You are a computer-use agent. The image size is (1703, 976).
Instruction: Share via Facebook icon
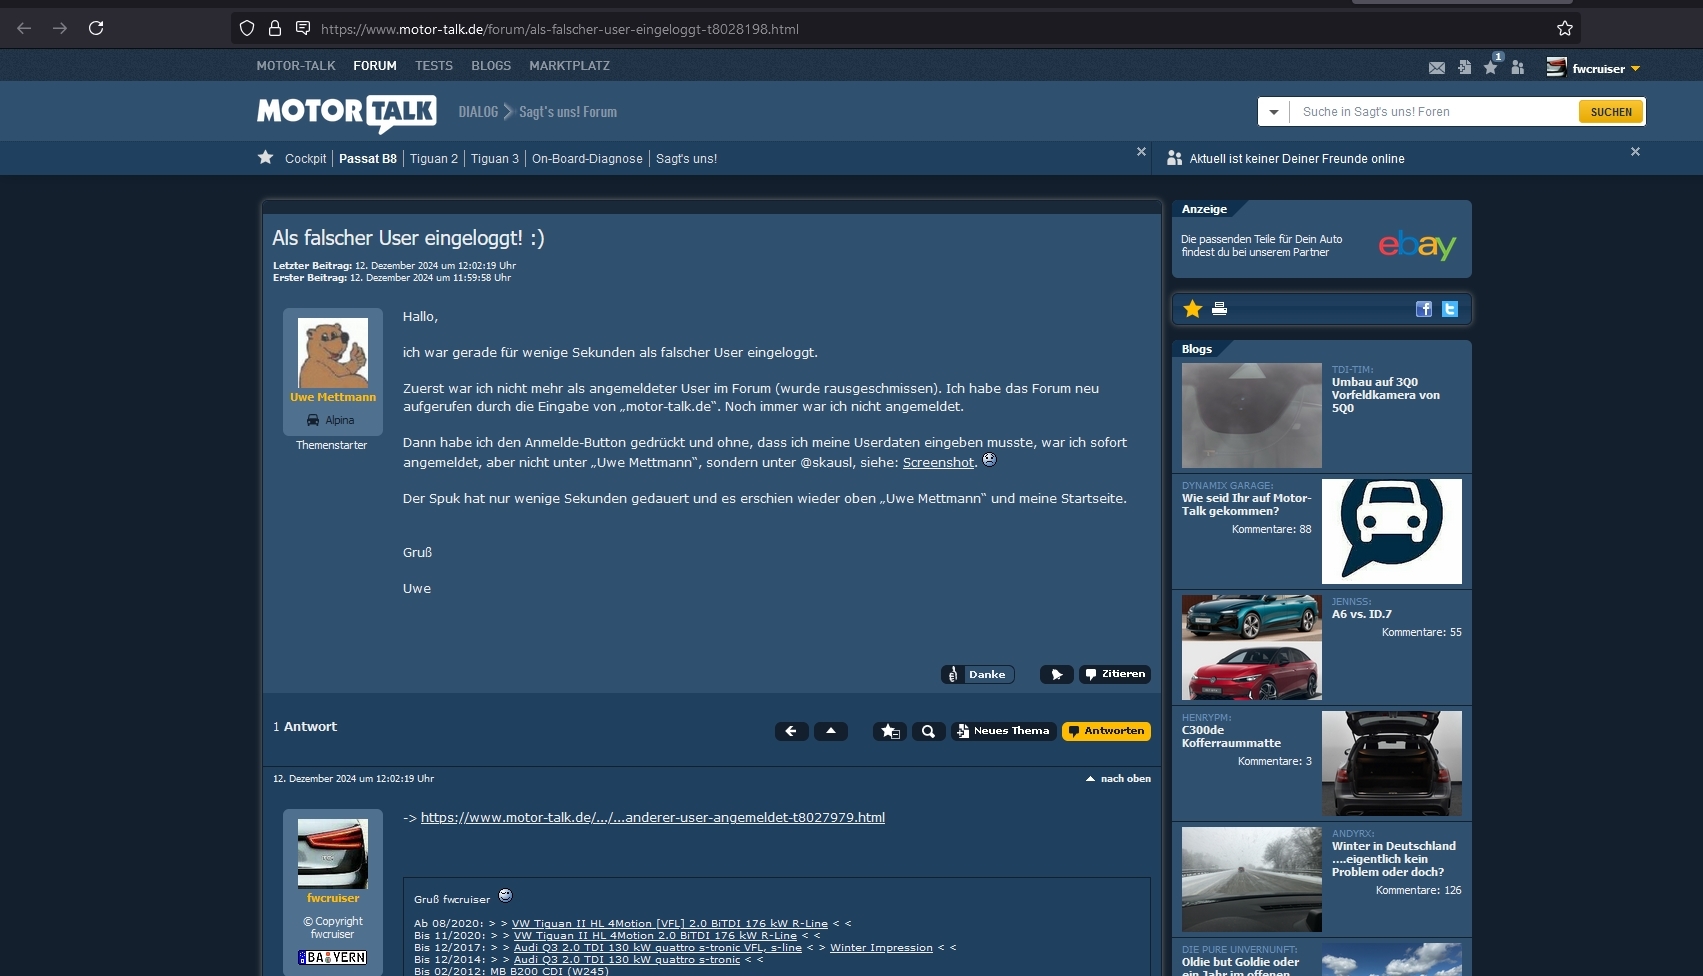click(x=1424, y=309)
